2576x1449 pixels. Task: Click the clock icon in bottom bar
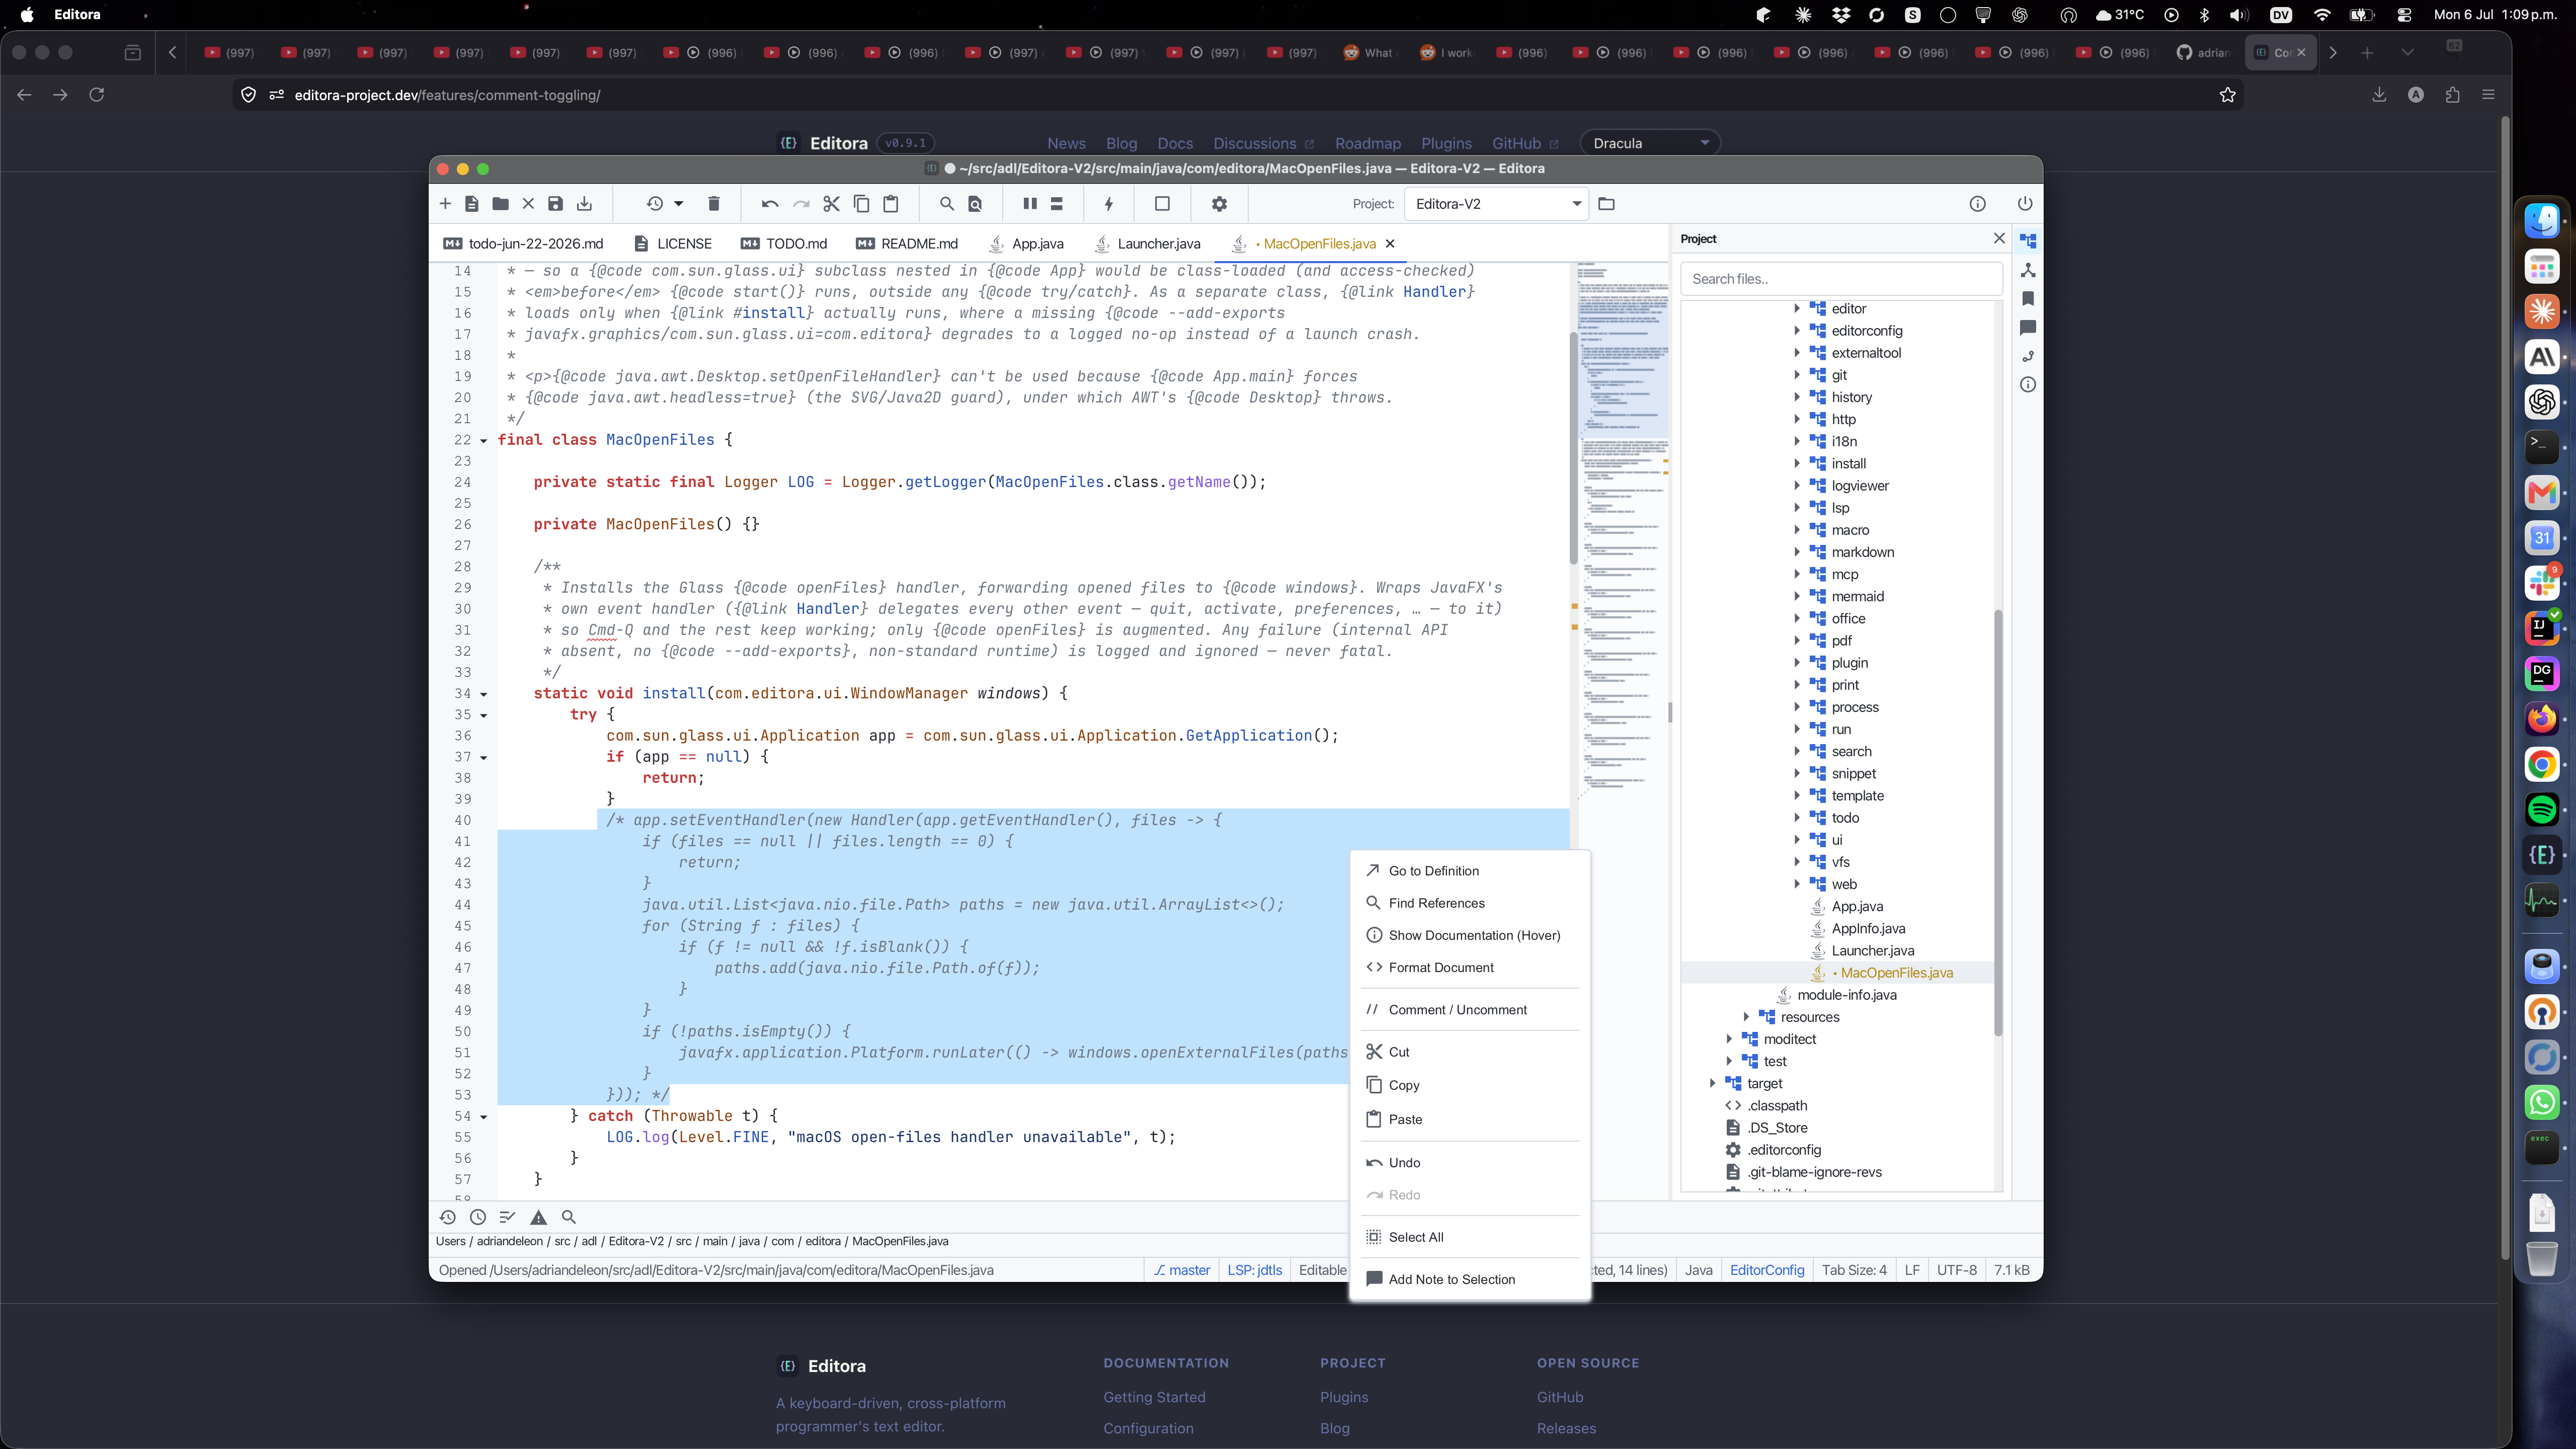[x=478, y=1218]
